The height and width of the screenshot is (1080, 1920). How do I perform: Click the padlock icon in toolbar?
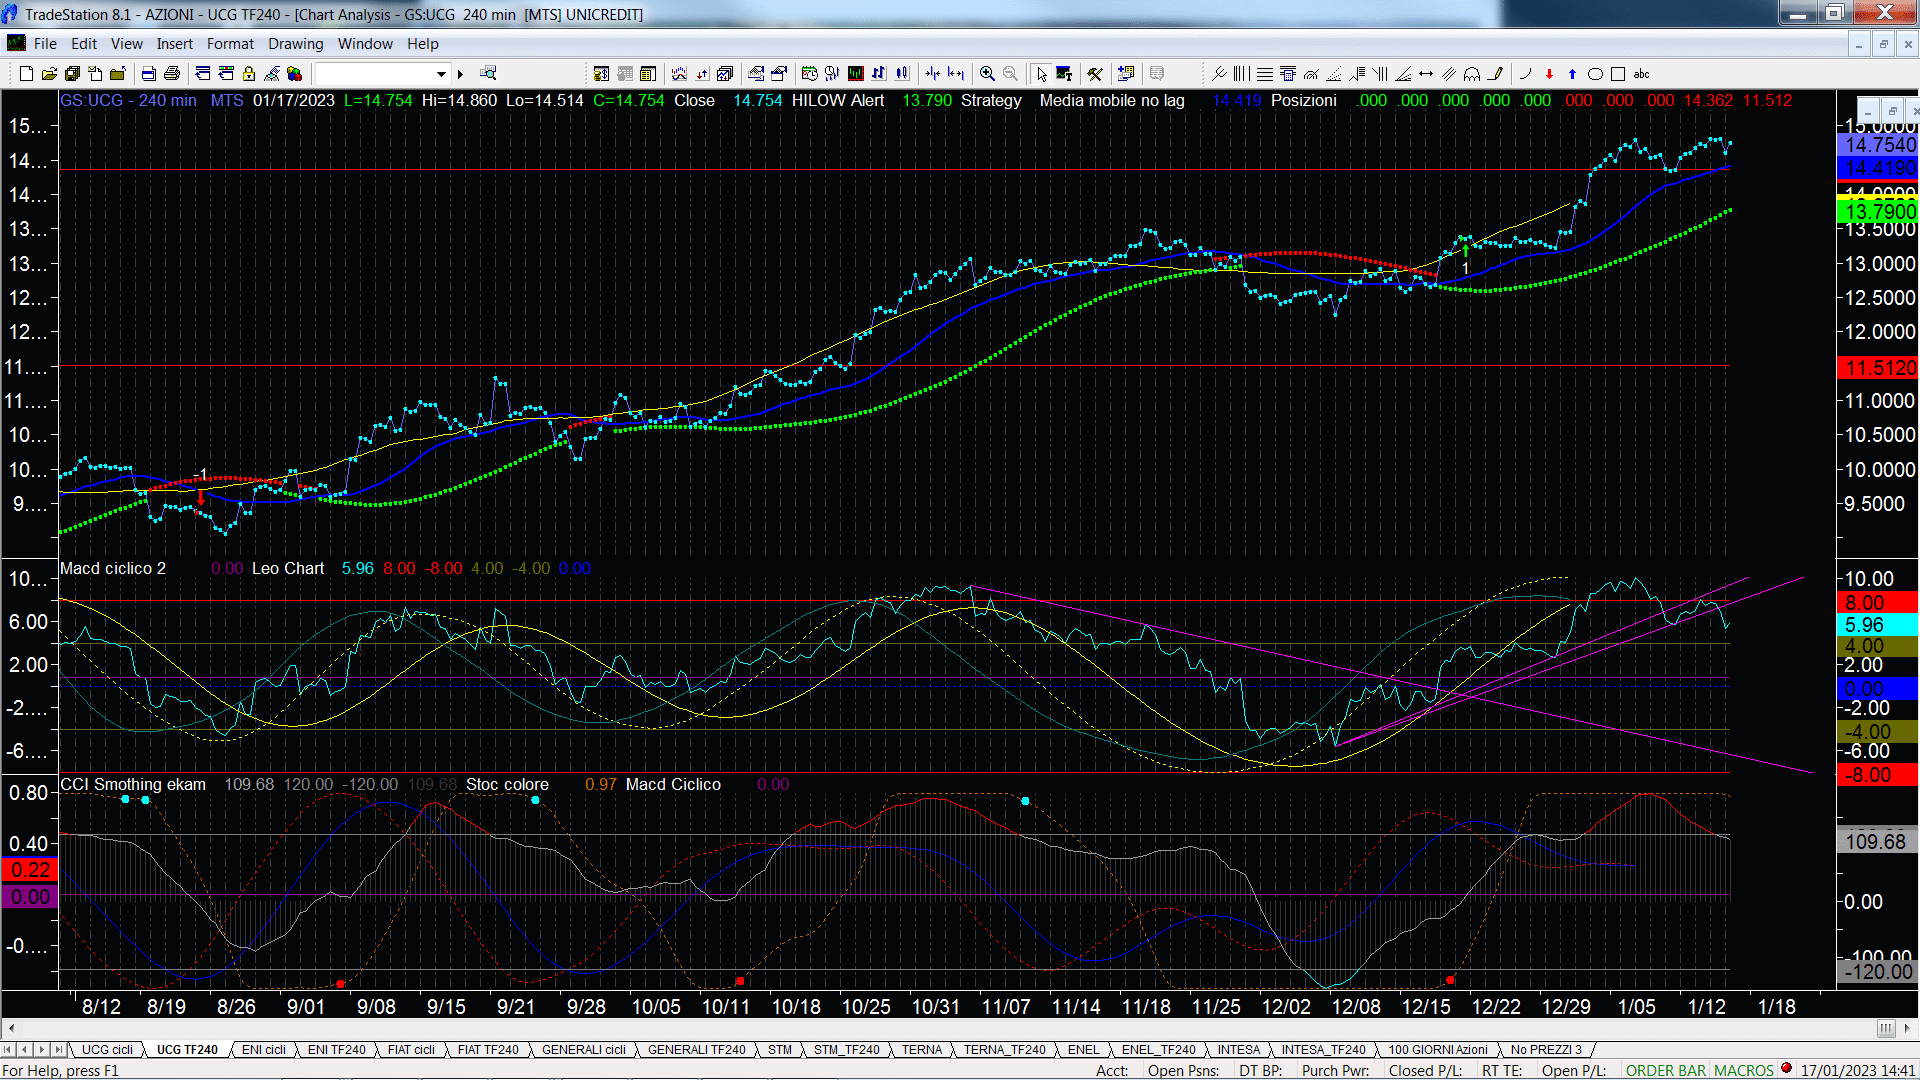(249, 73)
